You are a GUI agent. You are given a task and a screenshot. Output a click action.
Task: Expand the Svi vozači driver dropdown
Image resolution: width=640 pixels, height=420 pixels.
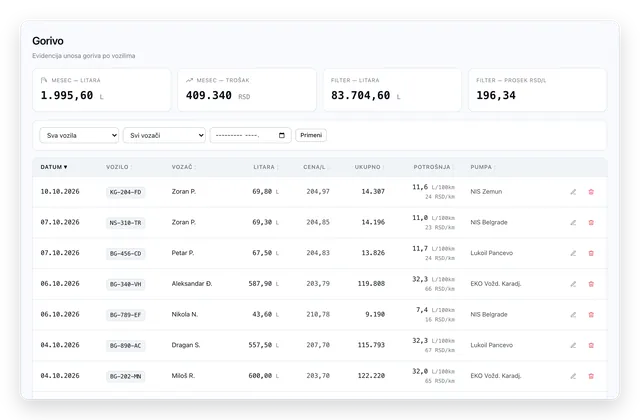tap(164, 135)
